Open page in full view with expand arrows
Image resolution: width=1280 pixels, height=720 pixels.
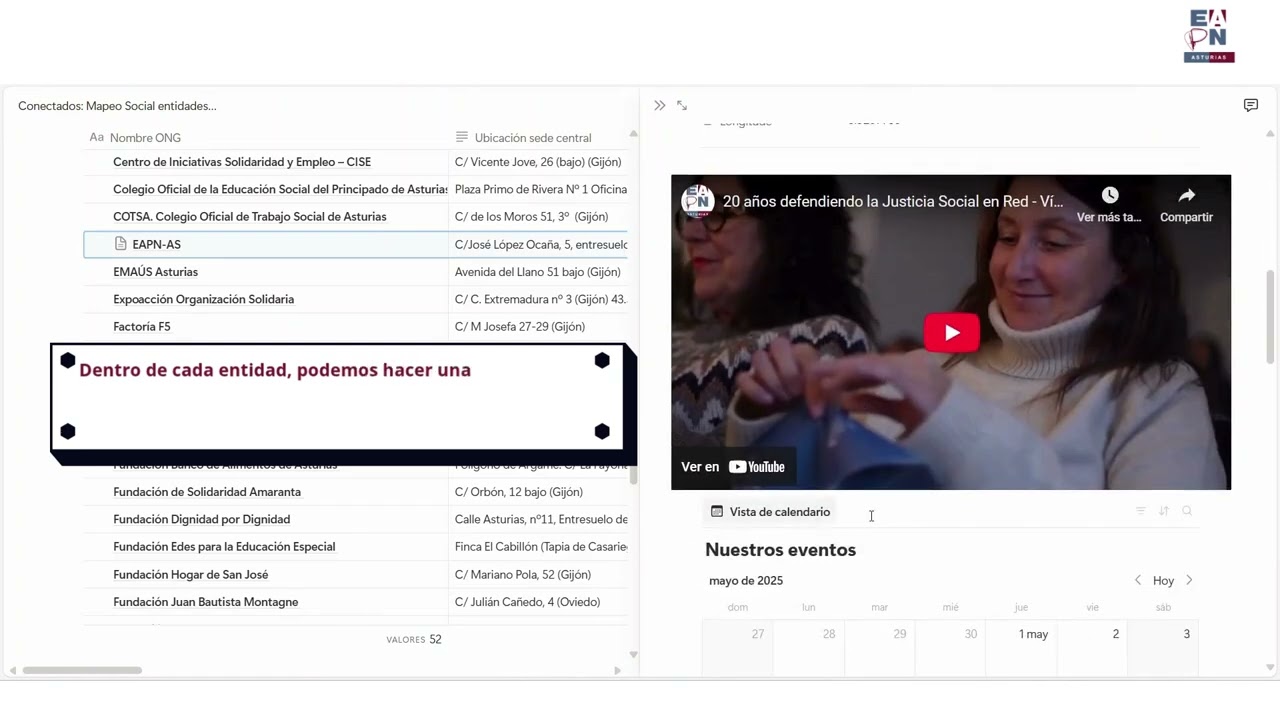click(x=682, y=105)
